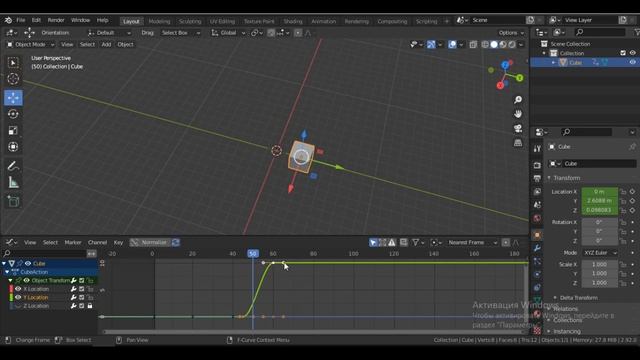Switch to the Animation workspace tab
The width and height of the screenshot is (640, 360).
coord(323,21)
